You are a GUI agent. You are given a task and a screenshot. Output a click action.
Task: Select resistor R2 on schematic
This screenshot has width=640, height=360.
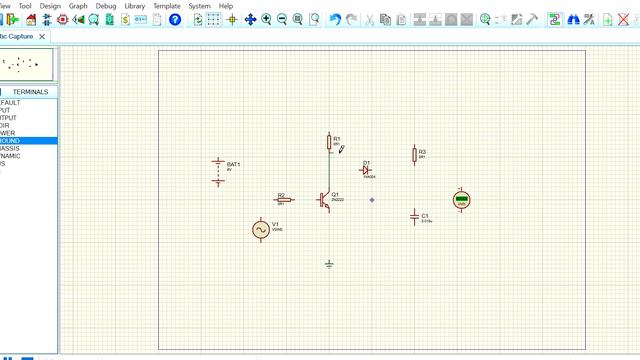[284, 200]
